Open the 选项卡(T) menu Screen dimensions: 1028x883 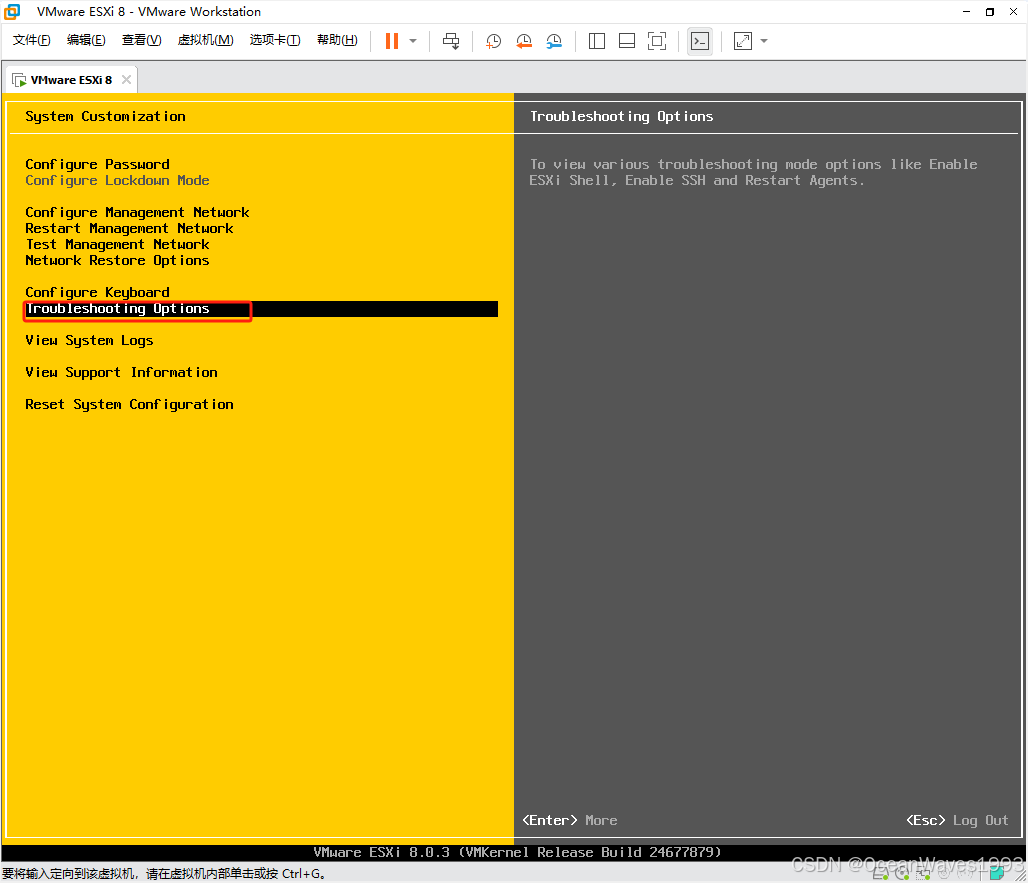pos(275,40)
